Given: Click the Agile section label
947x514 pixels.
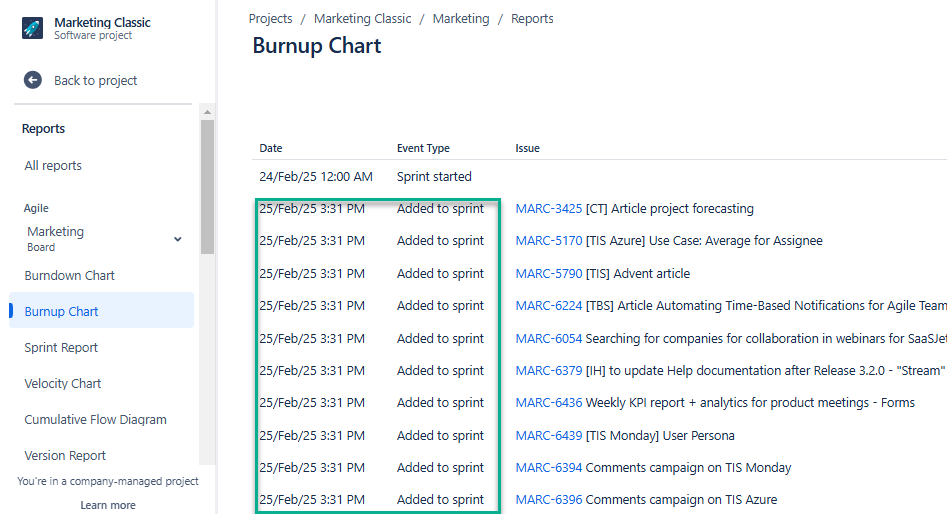Looking at the screenshot, I should pyautogui.click(x=36, y=208).
